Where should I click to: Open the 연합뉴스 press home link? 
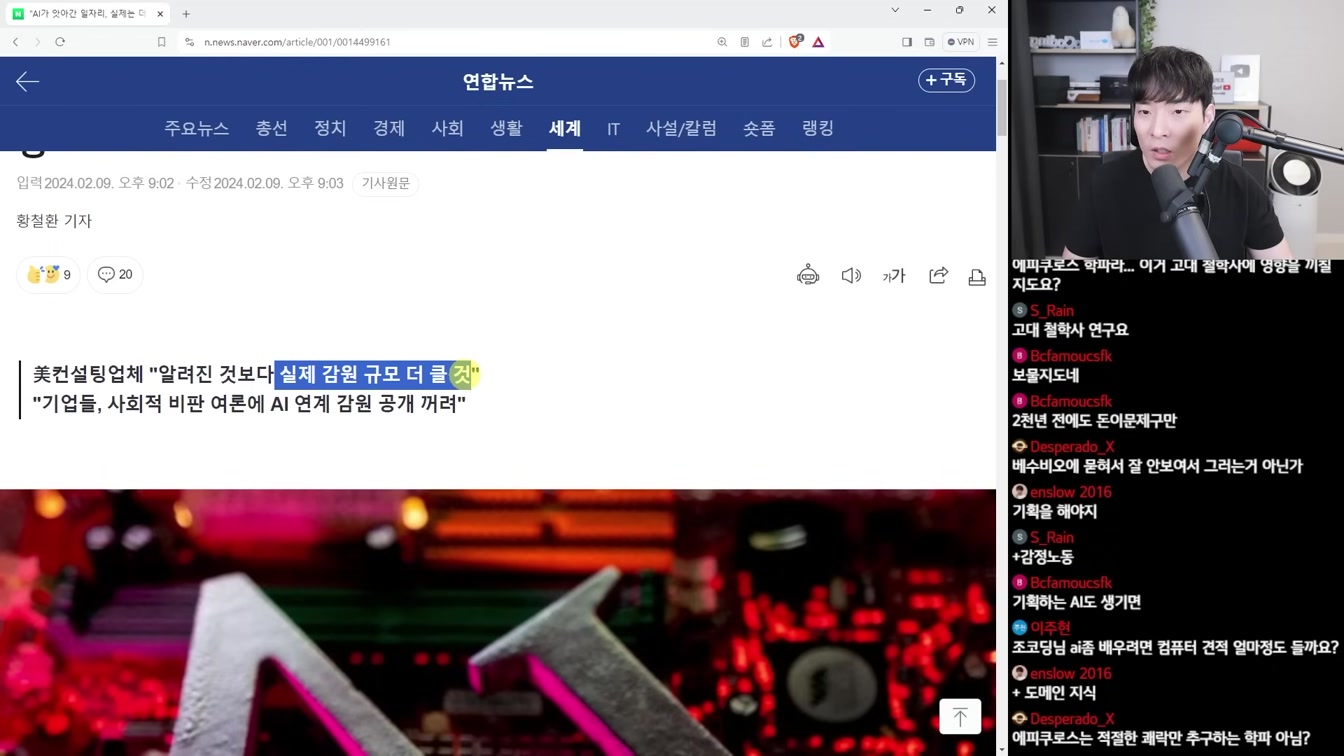[x=498, y=82]
